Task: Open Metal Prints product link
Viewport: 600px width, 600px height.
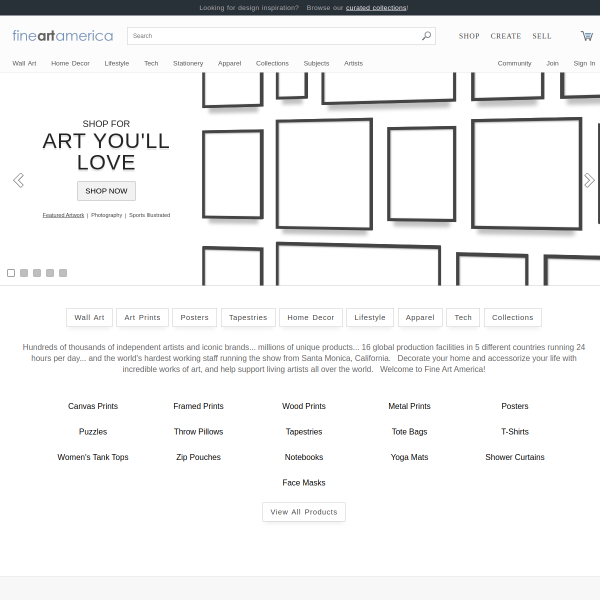Action: 409,406
